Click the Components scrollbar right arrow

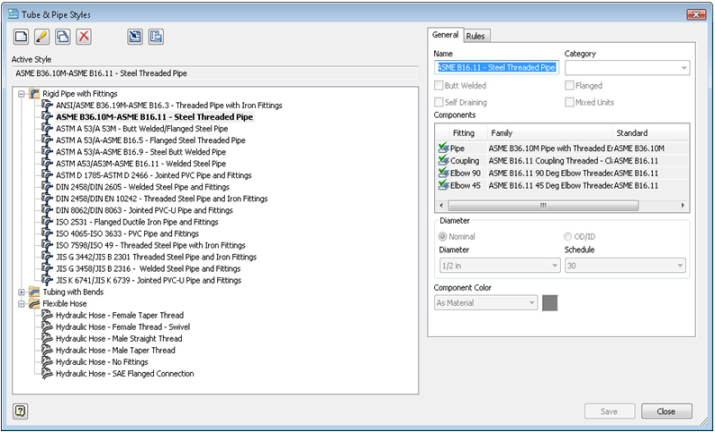click(x=683, y=205)
